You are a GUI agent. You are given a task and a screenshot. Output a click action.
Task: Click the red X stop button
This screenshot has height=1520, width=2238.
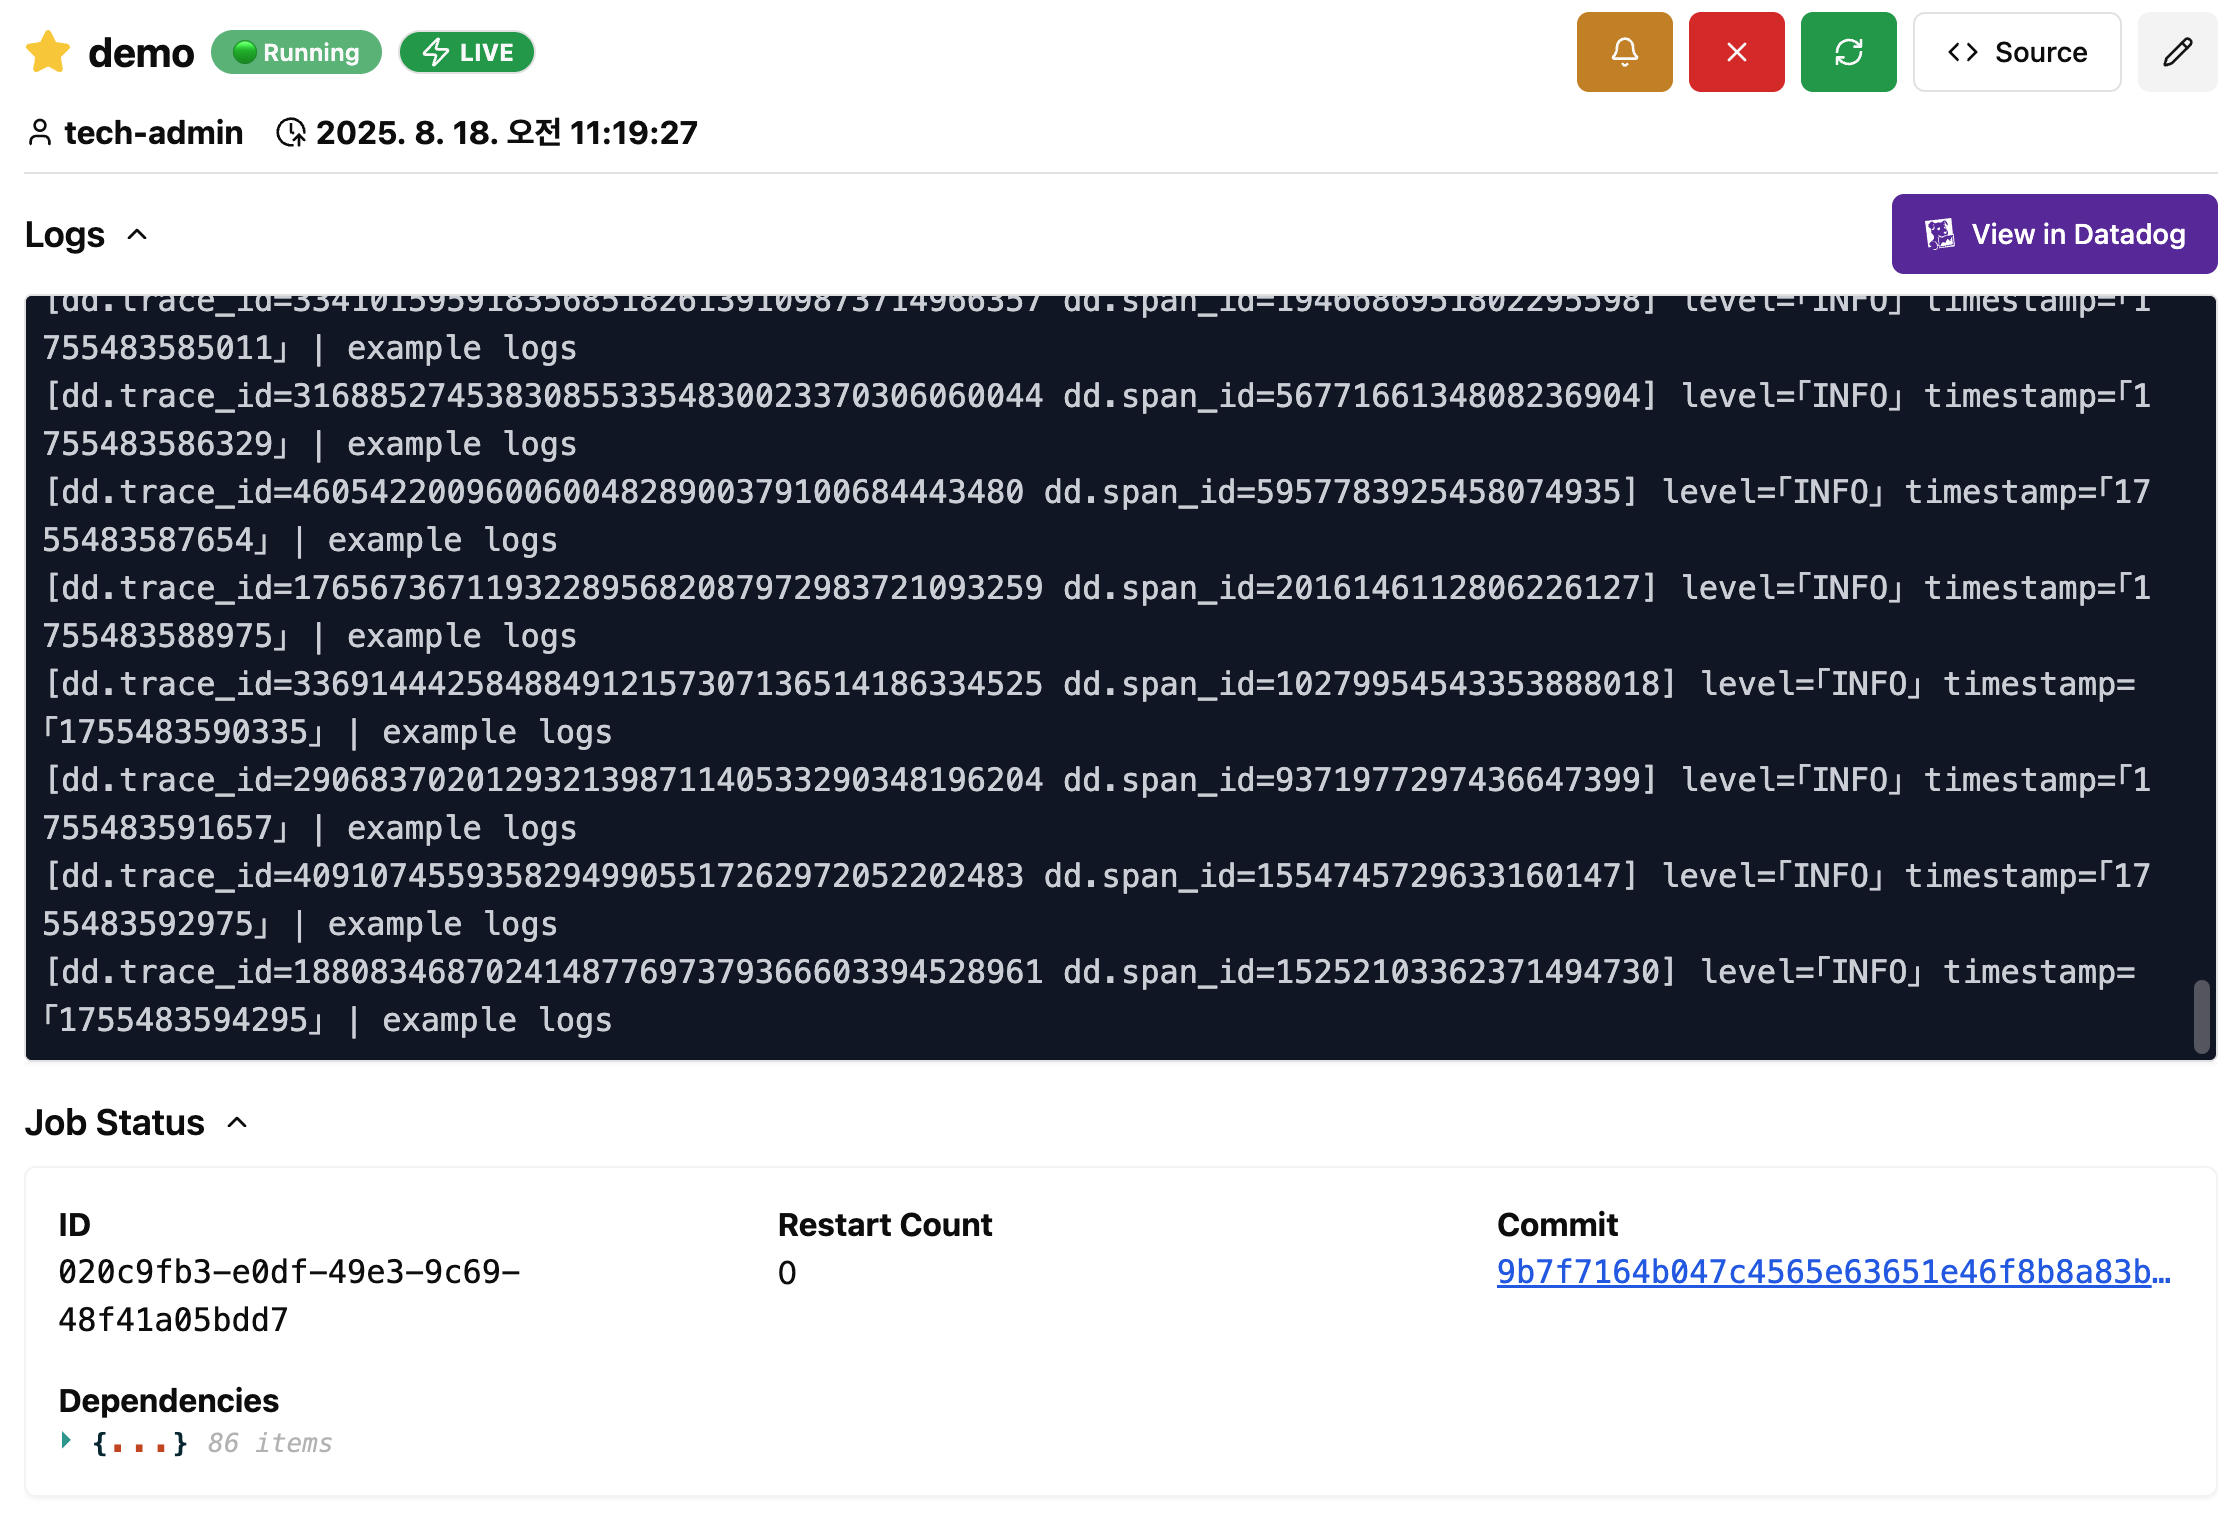(x=1736, y=52)
